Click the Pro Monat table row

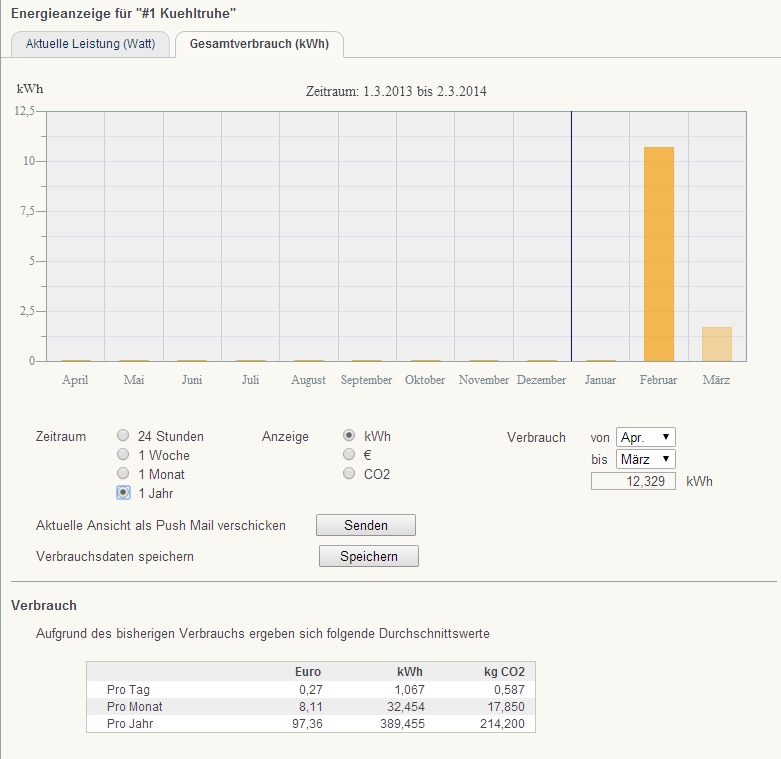[x=310, y=706]
